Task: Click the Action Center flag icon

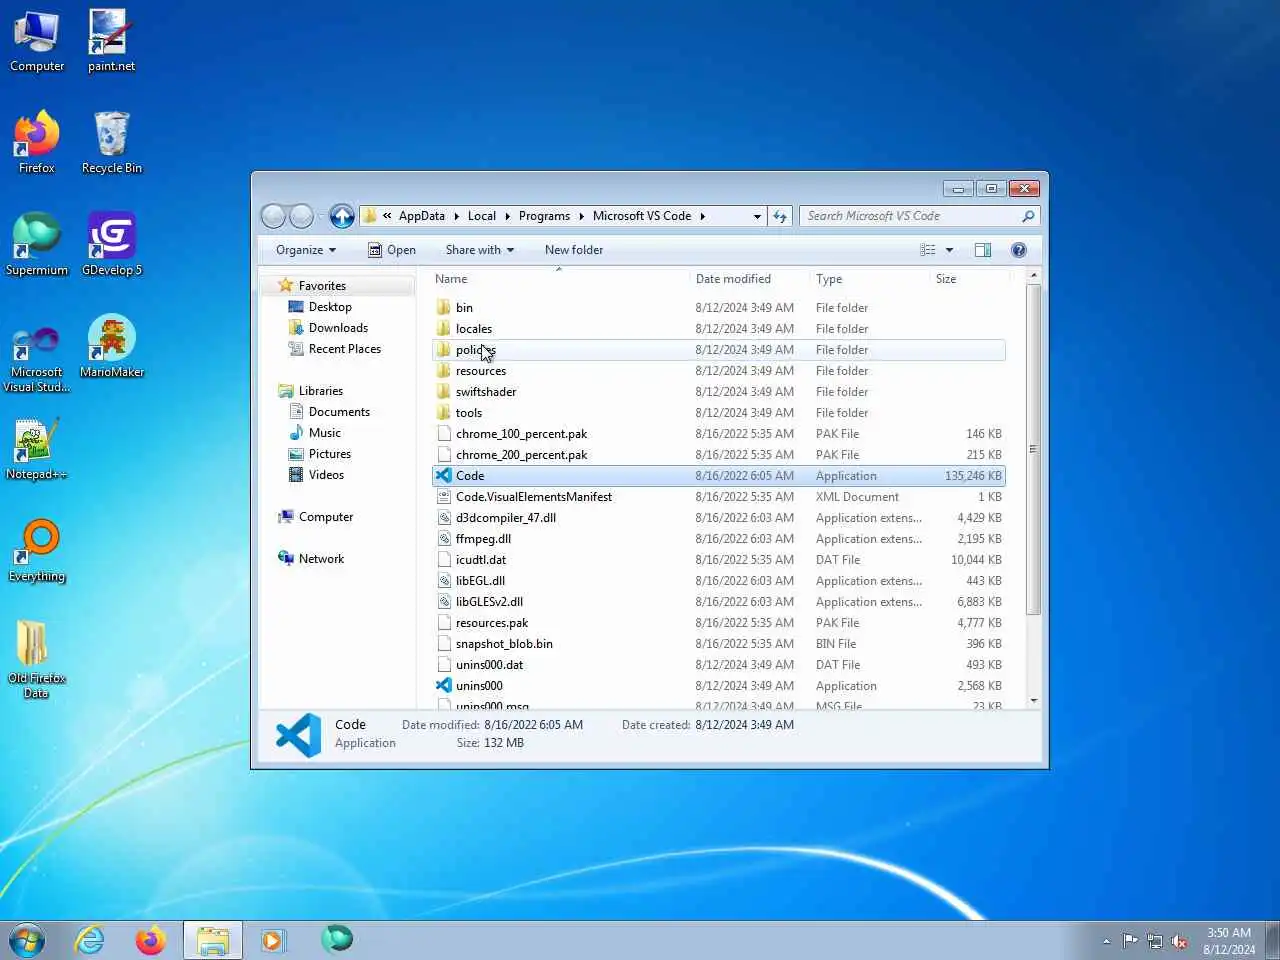Action: click(1130, 941)
